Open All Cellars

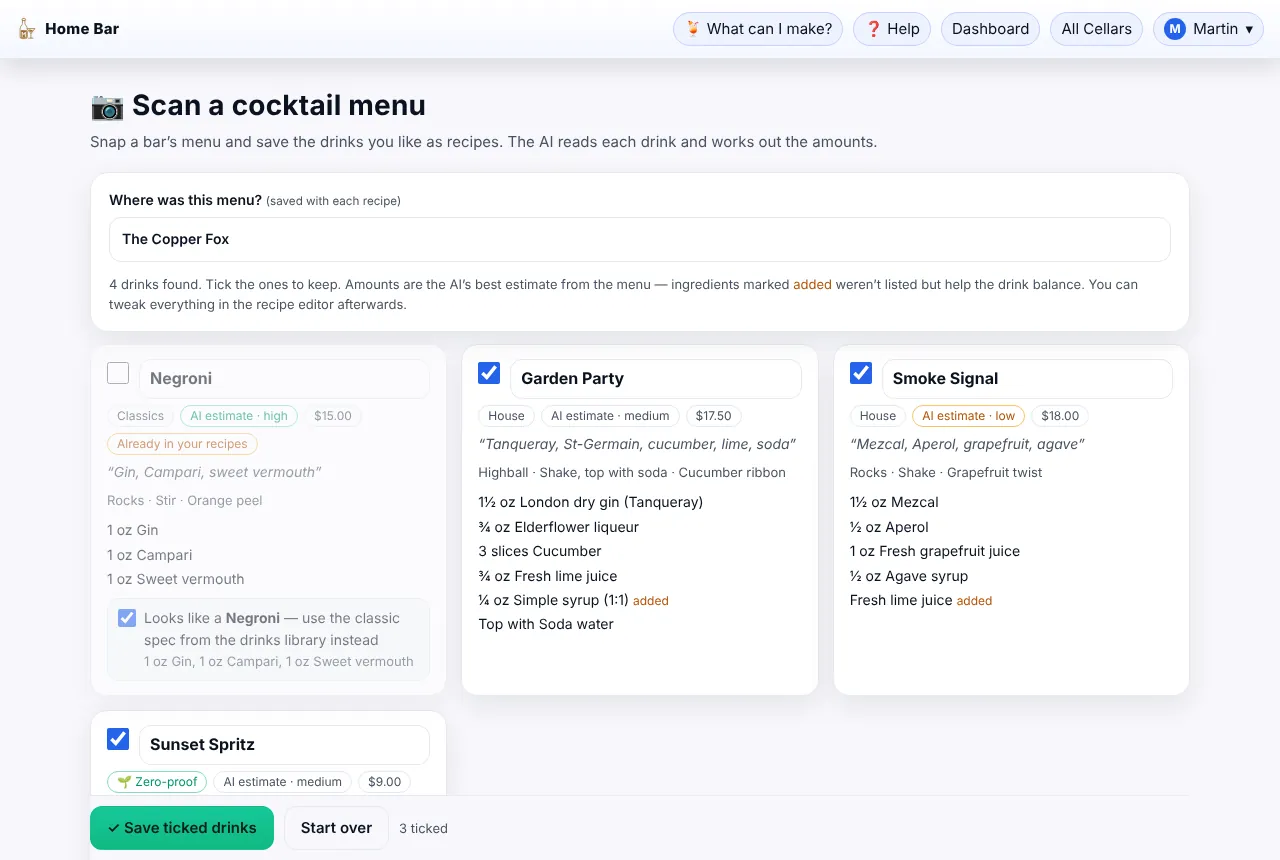[x=1097, y=29]
